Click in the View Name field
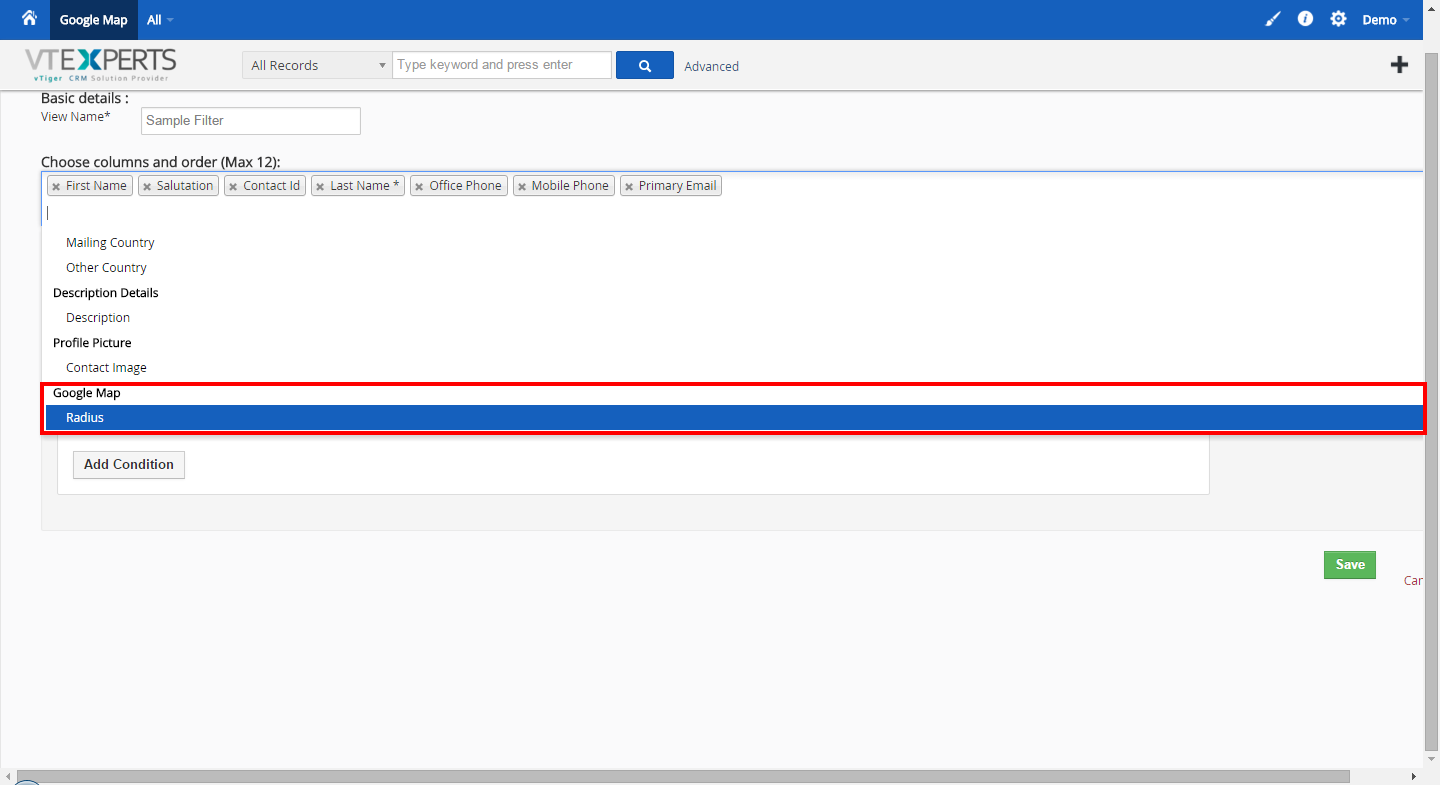This screenshot has height=785, width=1440. click(x=251, y=121)
